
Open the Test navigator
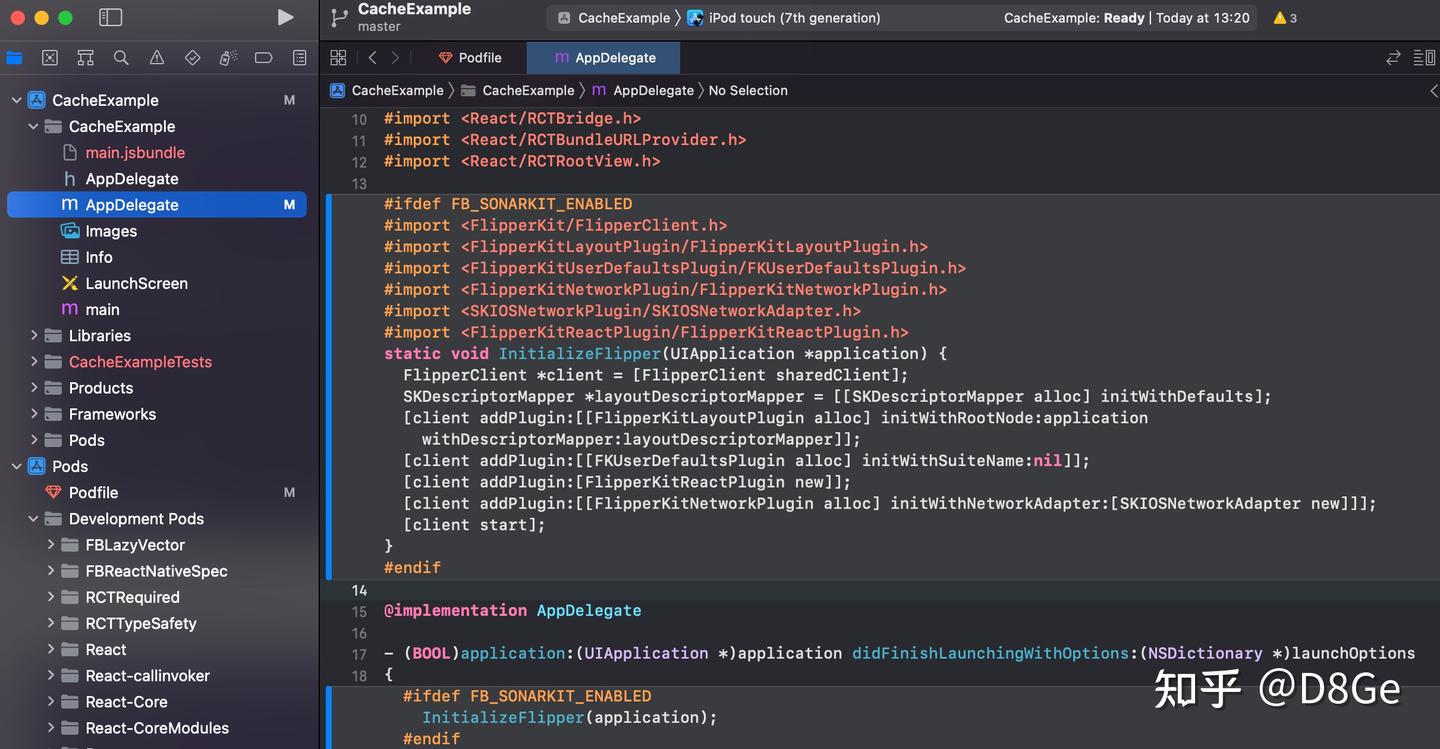(x=192, y=57)
